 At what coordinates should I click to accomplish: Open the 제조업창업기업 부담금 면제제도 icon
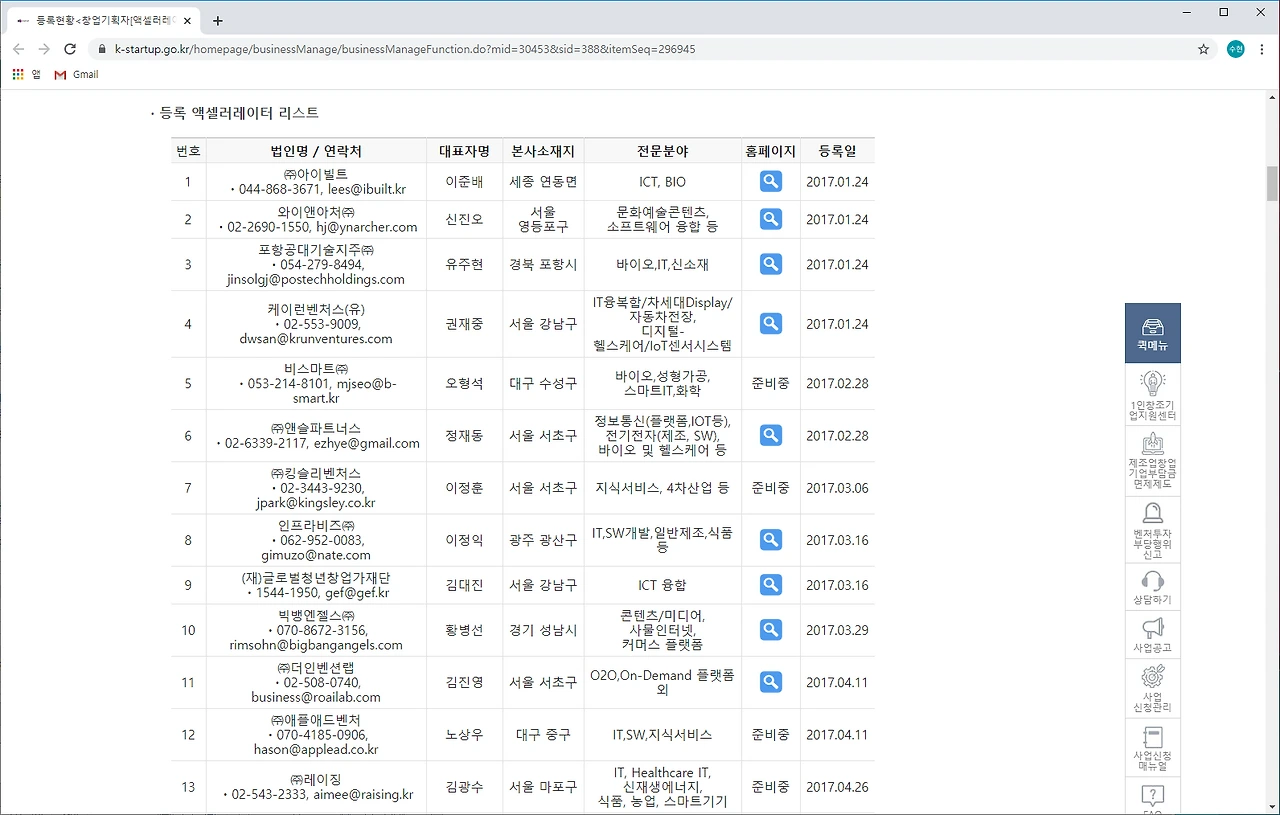click(1152, 455)
